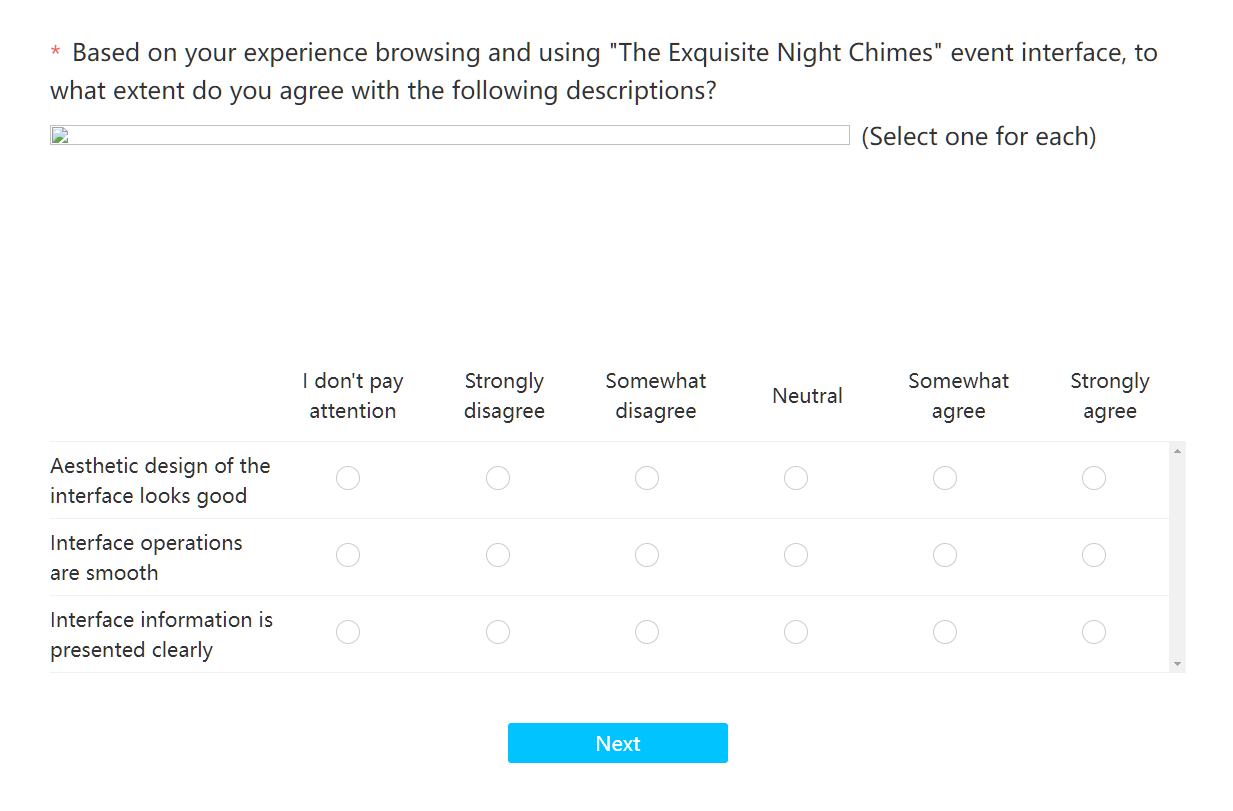Select Strongly agree for interface operations smooth
1233x811 pixels.
pyautogui.click(x=1093, y=555)
